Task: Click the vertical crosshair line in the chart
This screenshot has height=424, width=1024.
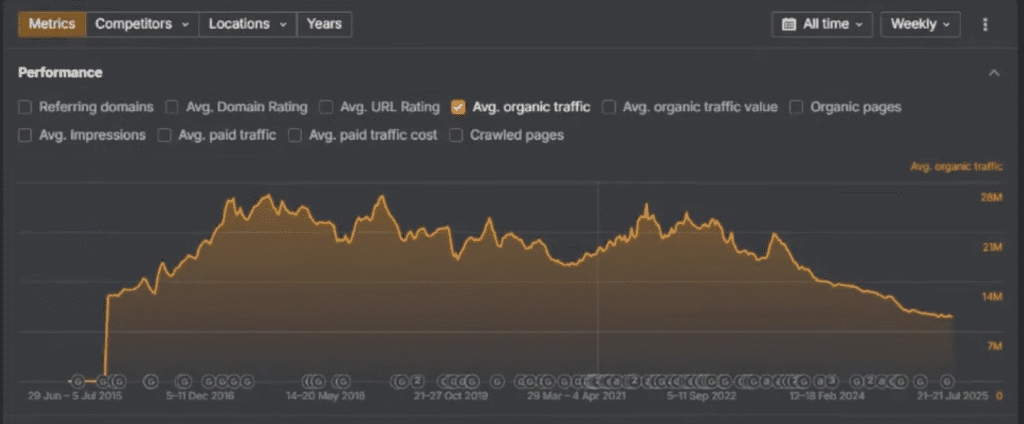Action: (x=598, y=280)
